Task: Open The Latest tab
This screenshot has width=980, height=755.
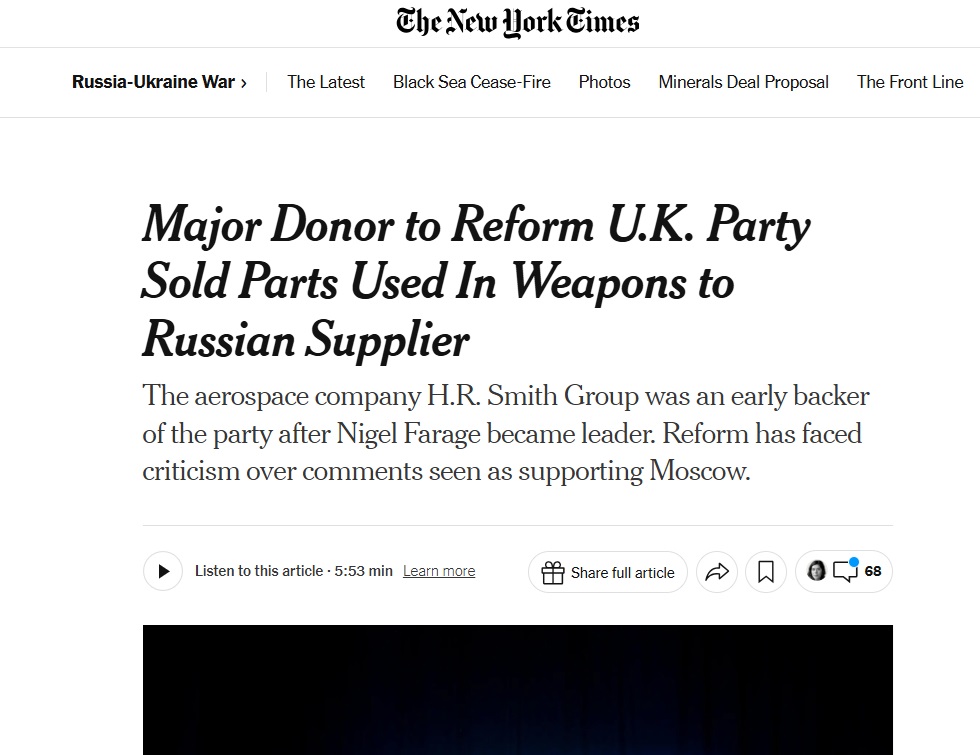Action: pos(326,82)
